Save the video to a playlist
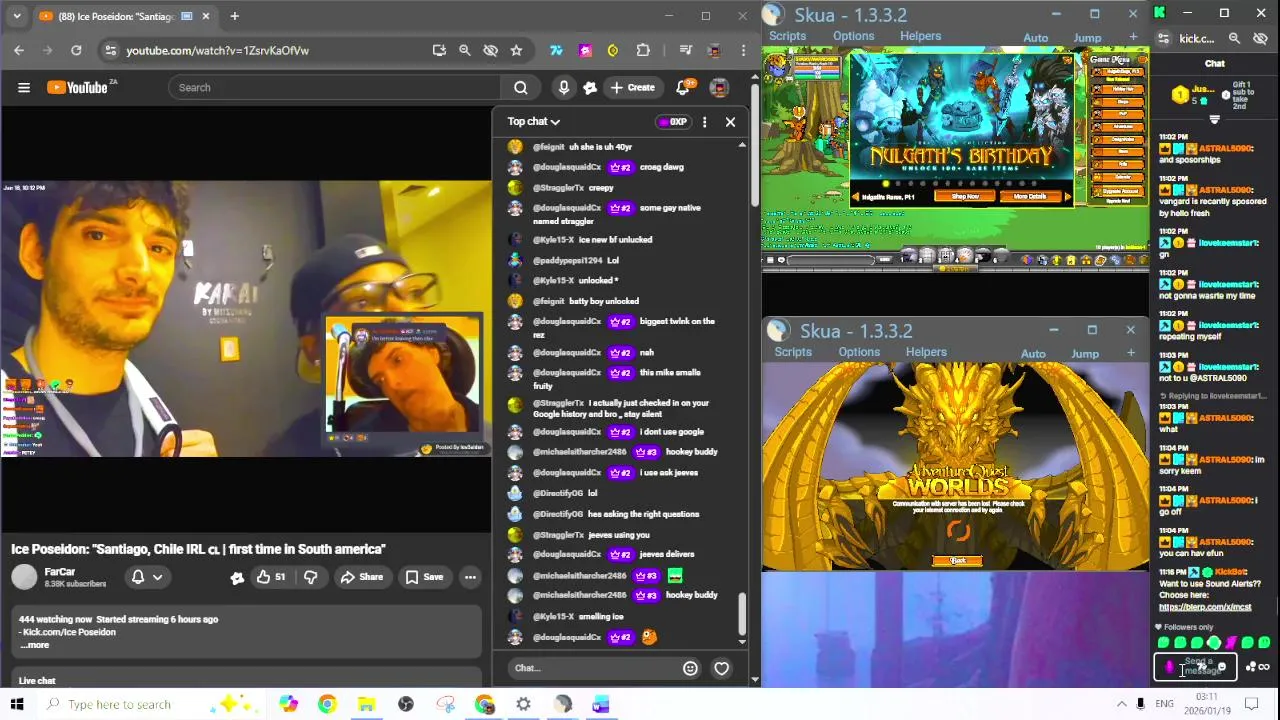The height and width of the screenshot is (720, 1280). pos(424,577)
